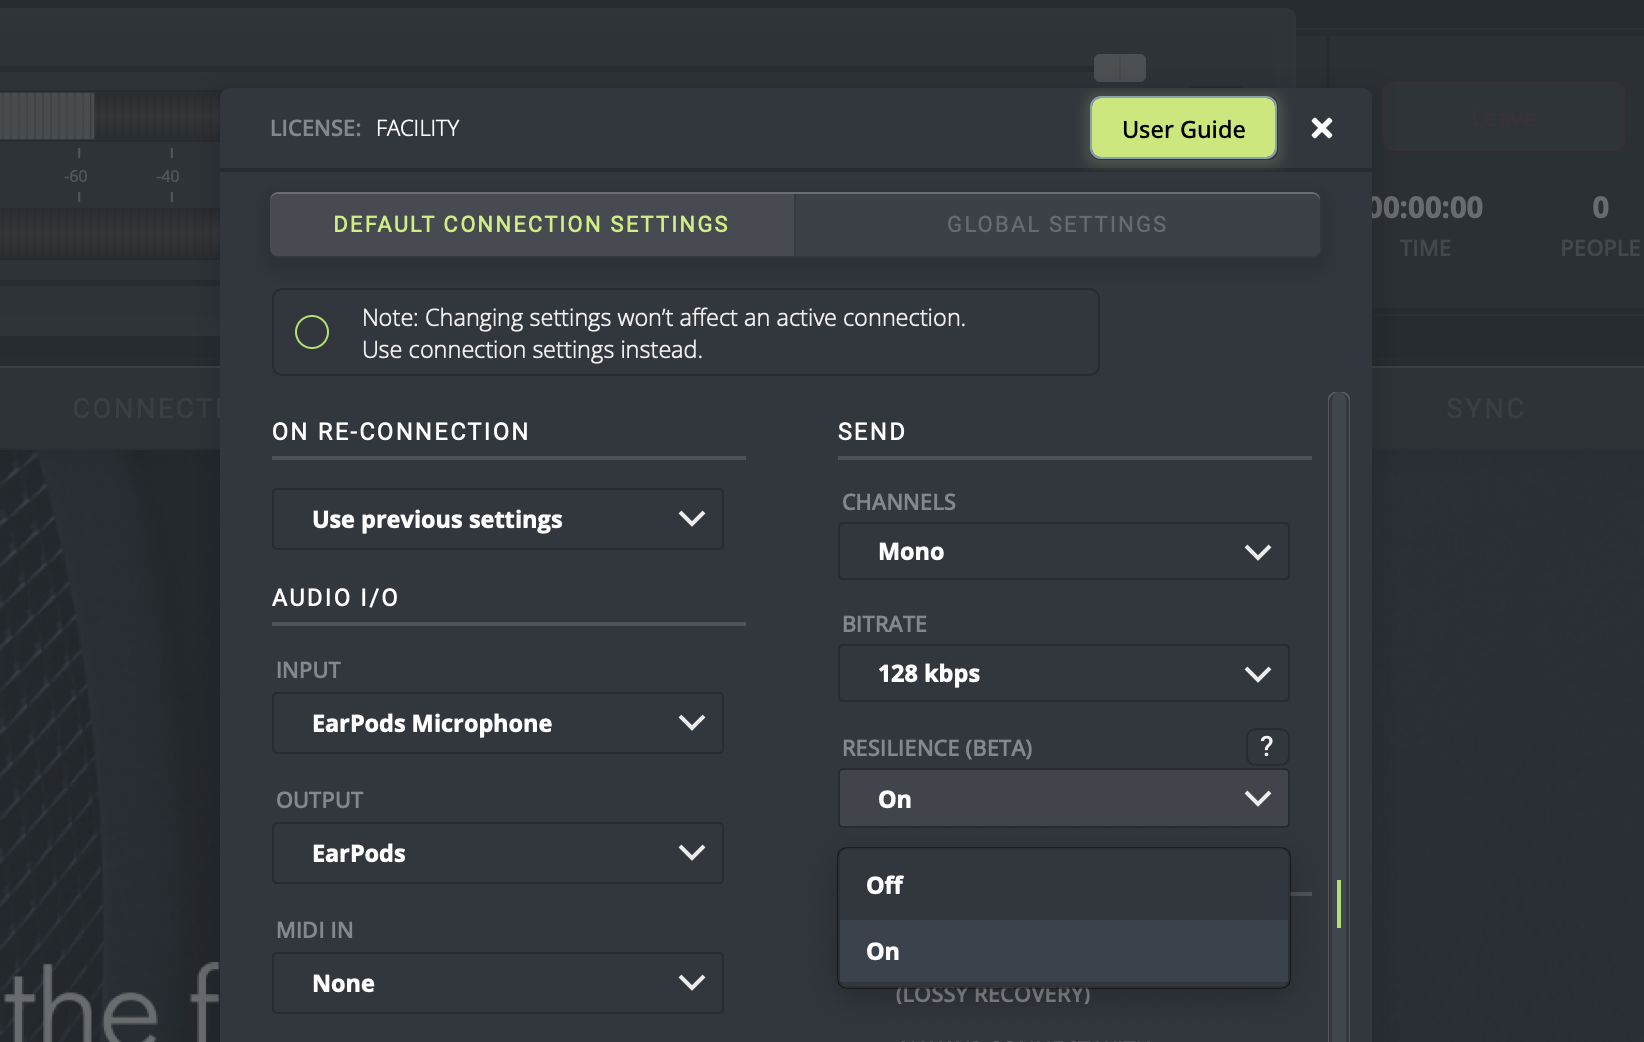1644x1042 pixels.
Task: Open the Output dropdown showing EarPods
Action: [497, 853]
